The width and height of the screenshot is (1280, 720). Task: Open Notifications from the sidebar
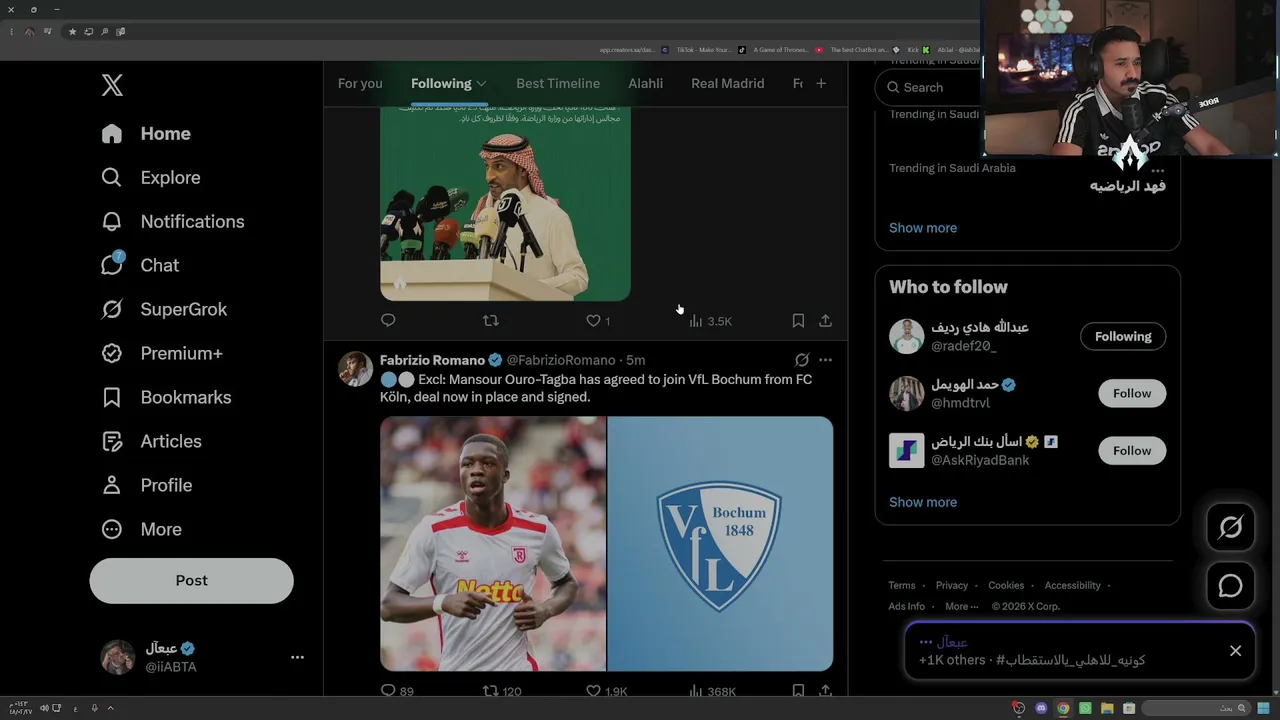point(173,221)
